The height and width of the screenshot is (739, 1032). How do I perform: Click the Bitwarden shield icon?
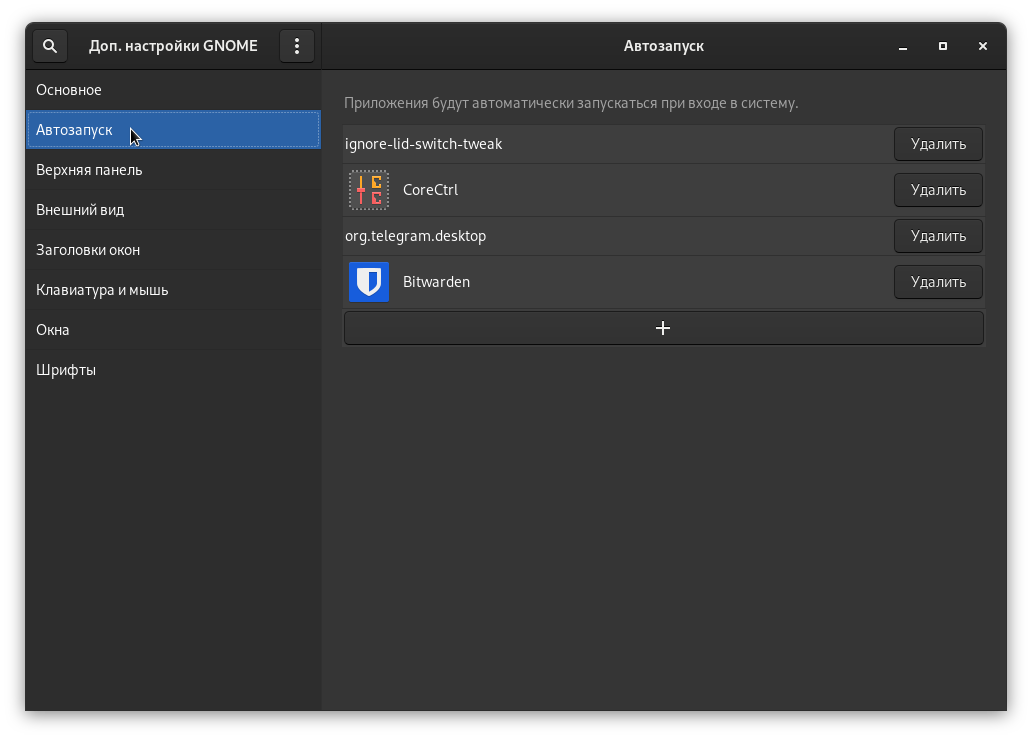(368, 282)
